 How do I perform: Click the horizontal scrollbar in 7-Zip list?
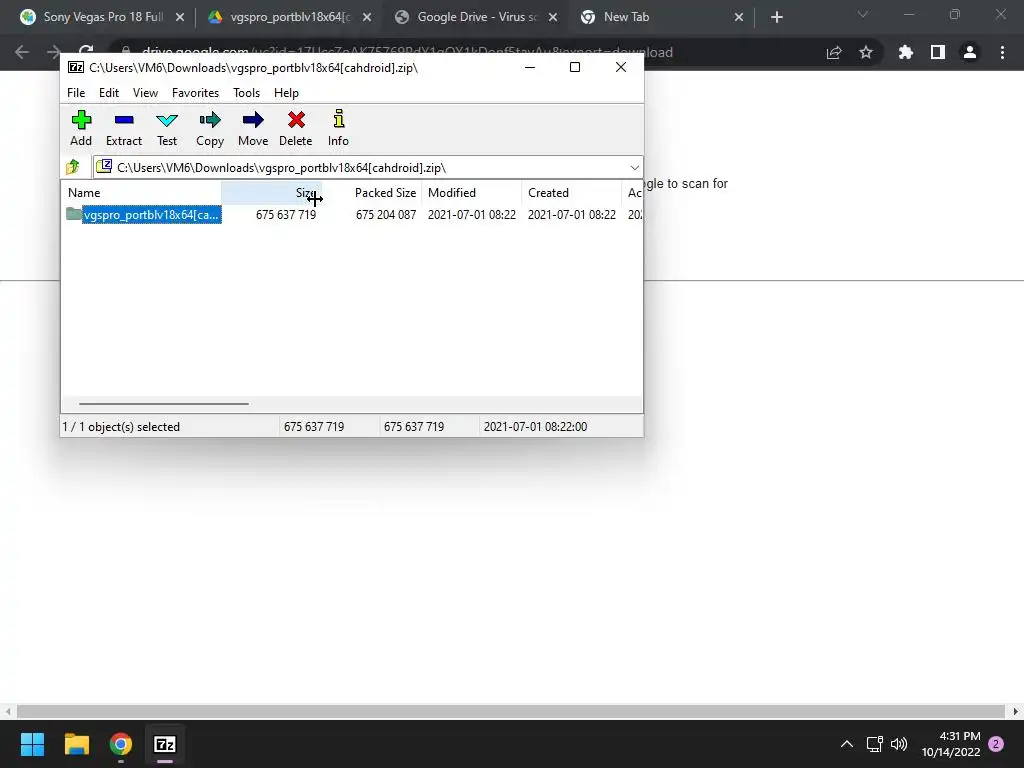coord(163,404)
